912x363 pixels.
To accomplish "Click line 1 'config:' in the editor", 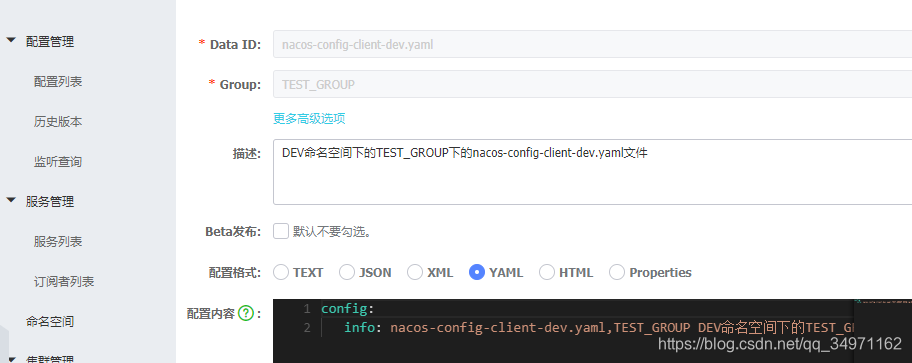I will click(348, 308).
